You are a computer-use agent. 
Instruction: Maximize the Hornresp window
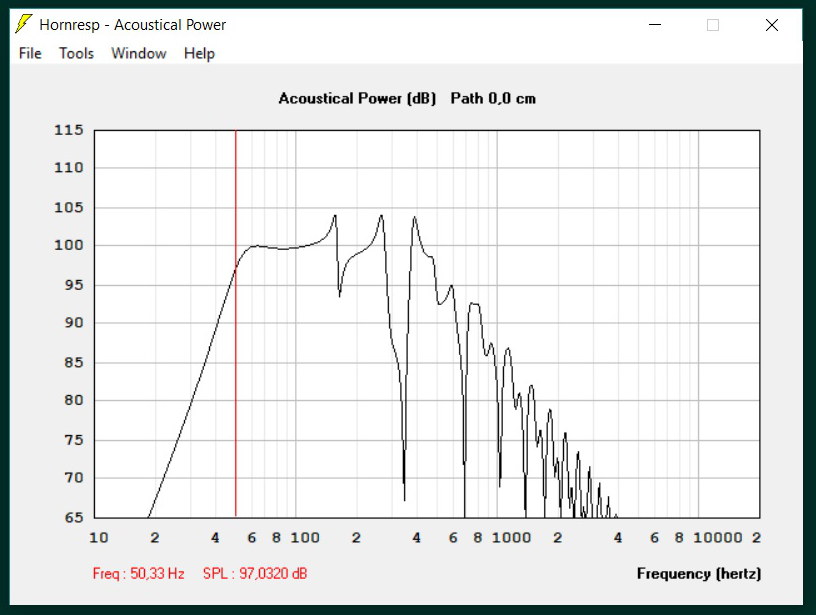[x=712, y=24]
